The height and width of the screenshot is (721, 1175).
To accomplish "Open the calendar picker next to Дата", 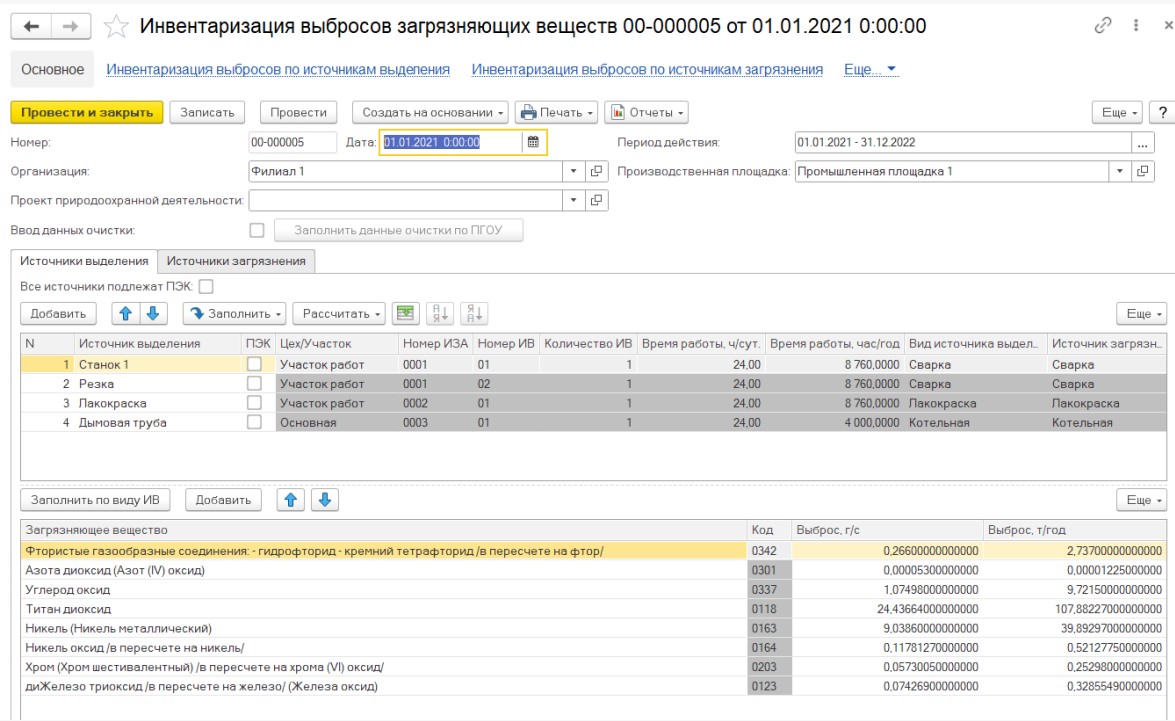I will click(x=533, y=142).
